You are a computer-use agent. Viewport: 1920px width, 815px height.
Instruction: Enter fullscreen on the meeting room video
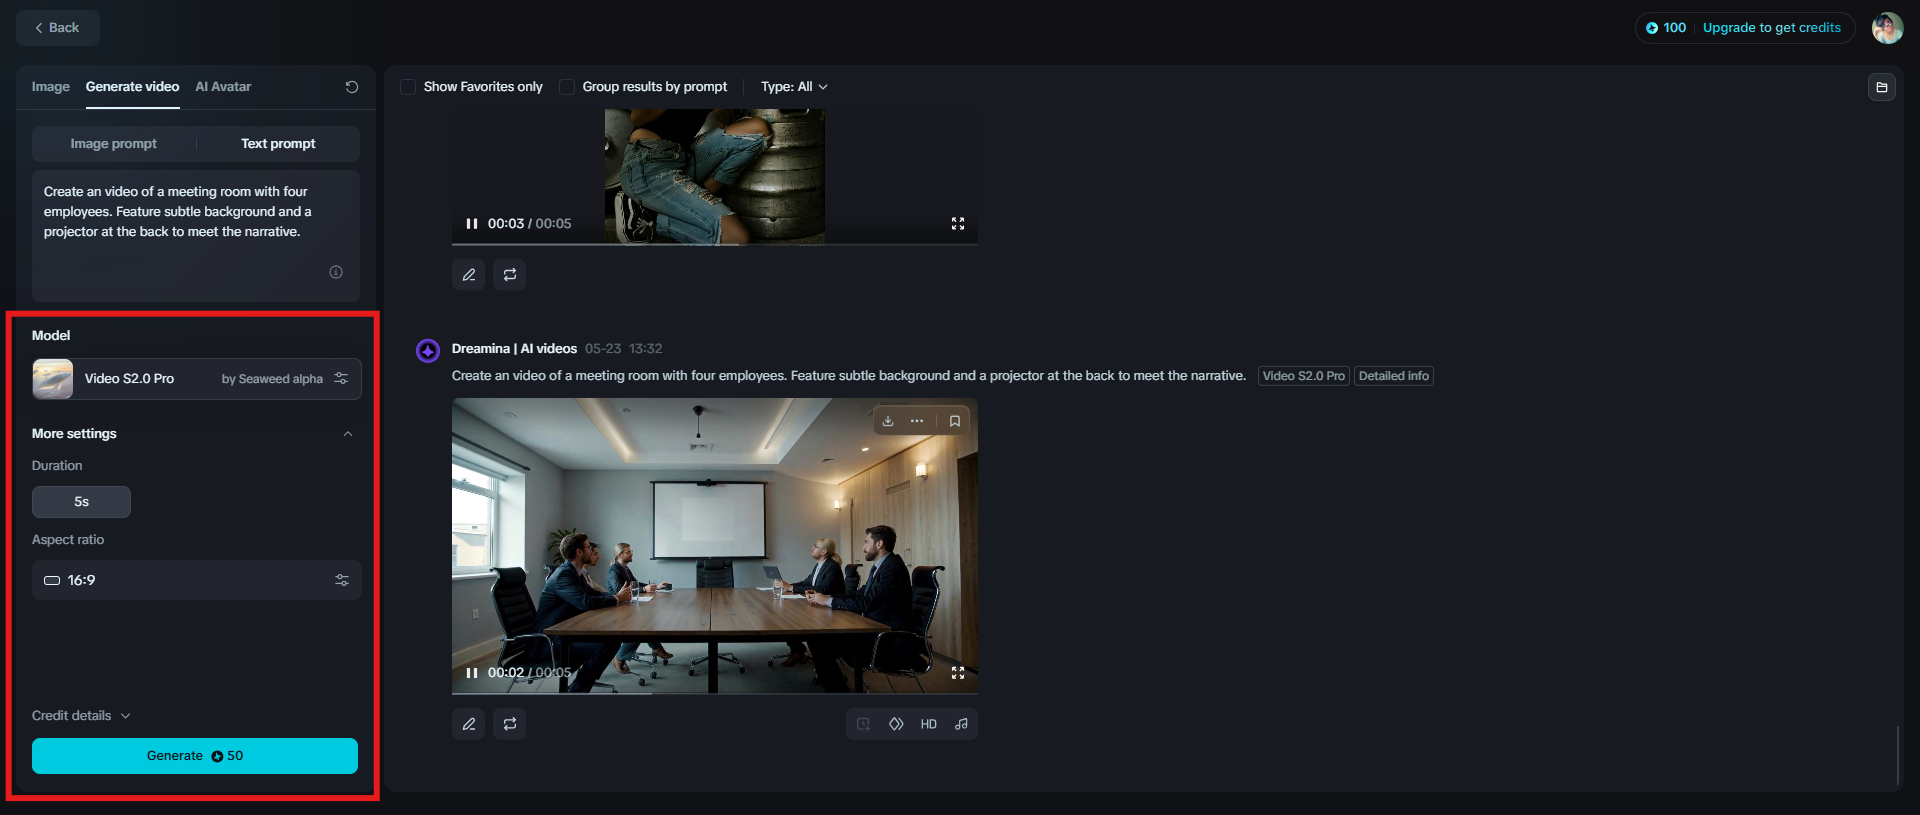[958, 673]
